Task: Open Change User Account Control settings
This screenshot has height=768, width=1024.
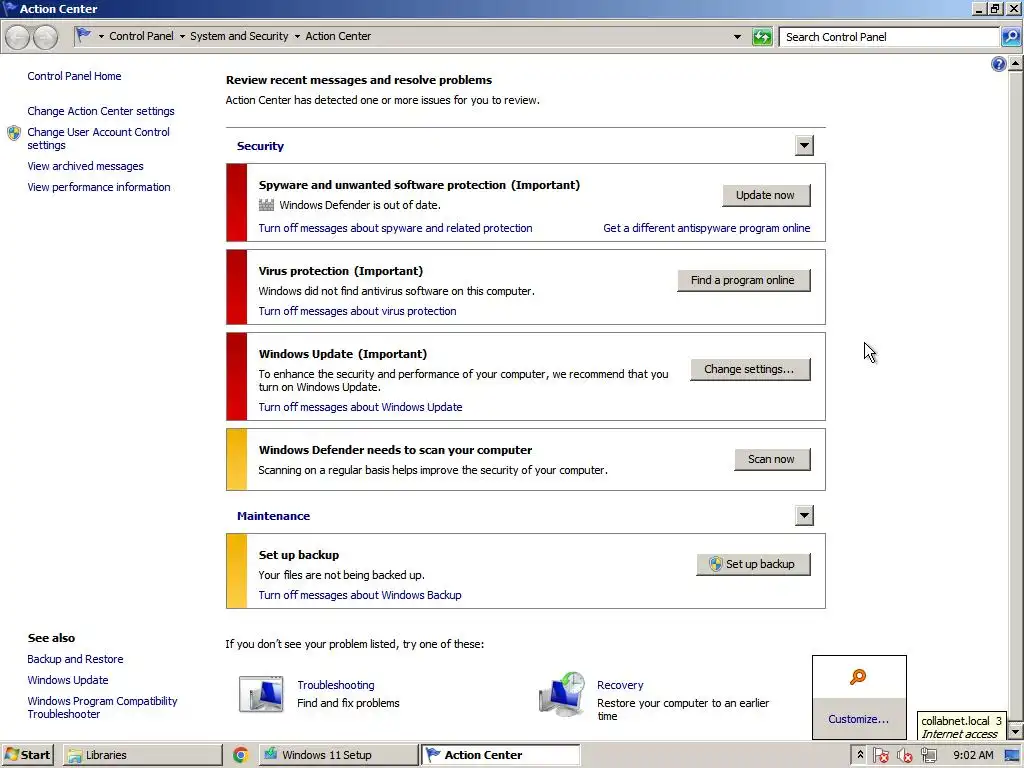Action: click(99, 138)
